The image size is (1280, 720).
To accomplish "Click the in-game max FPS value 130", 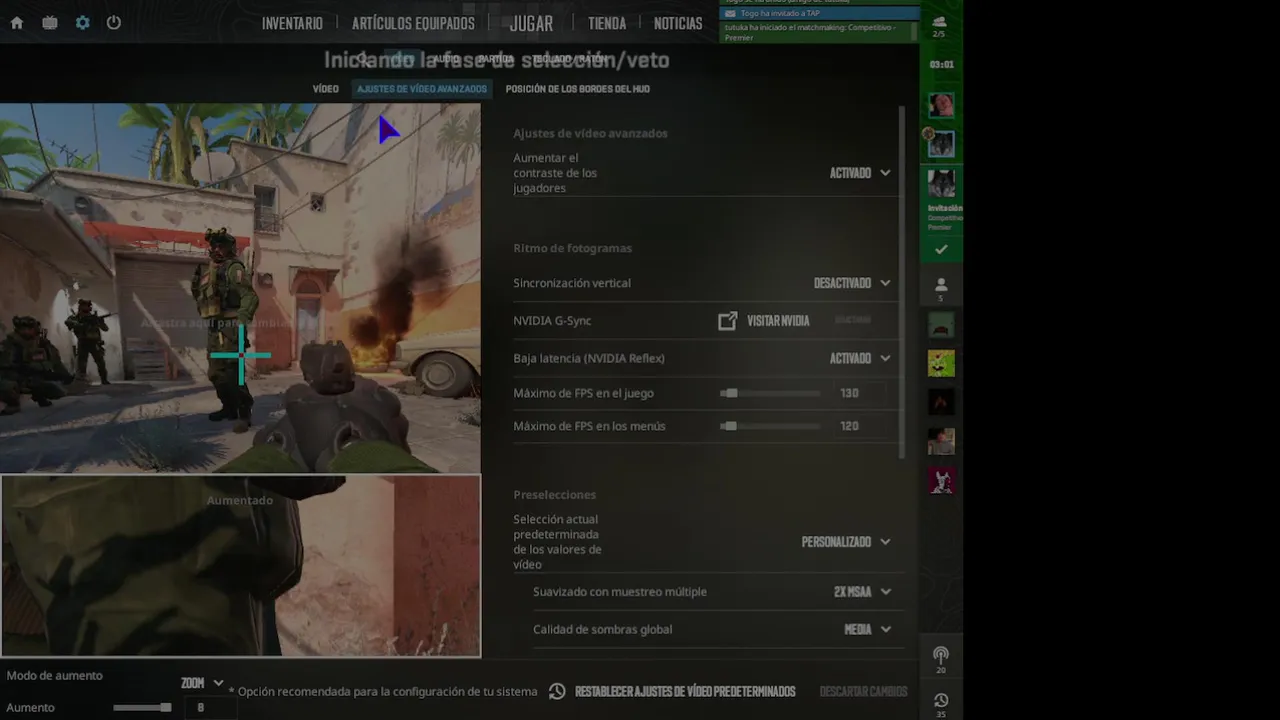I will (860, 393).
